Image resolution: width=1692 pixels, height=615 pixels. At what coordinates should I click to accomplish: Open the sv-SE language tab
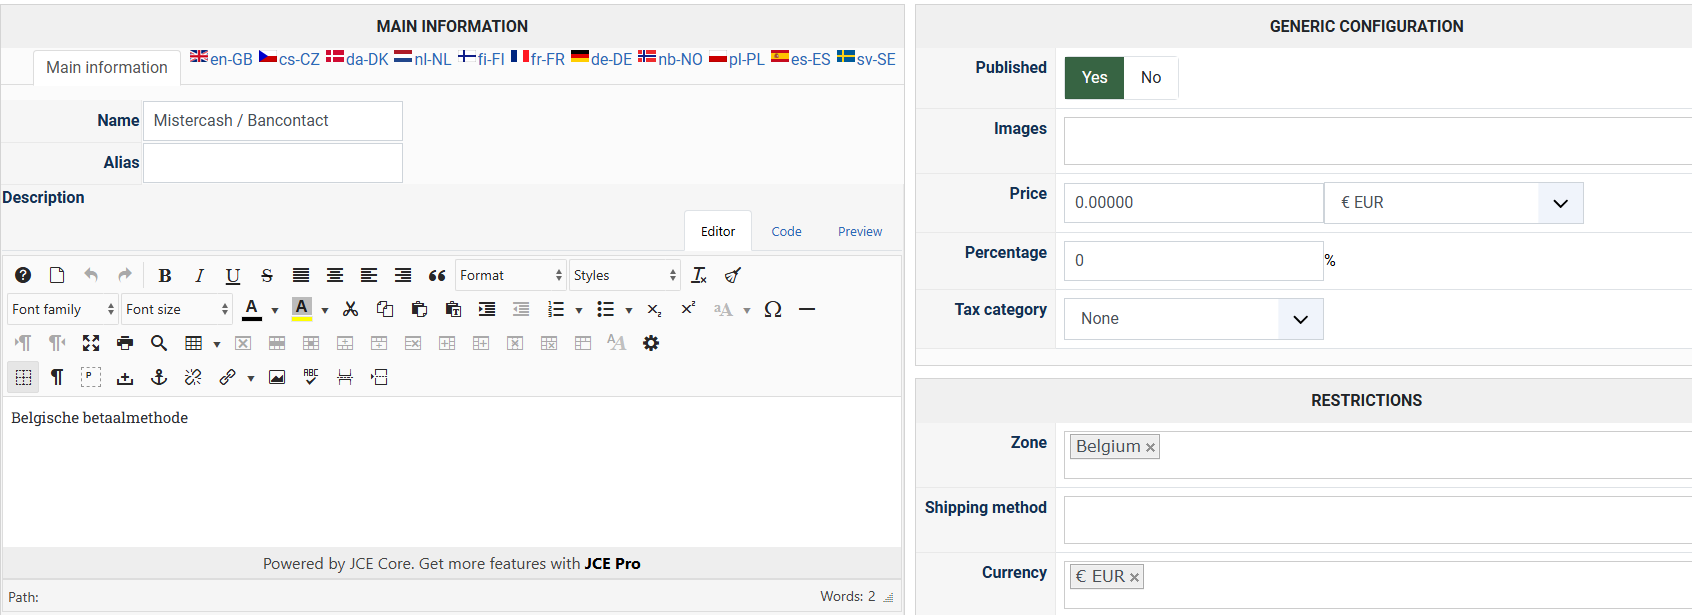coord(866,59)
